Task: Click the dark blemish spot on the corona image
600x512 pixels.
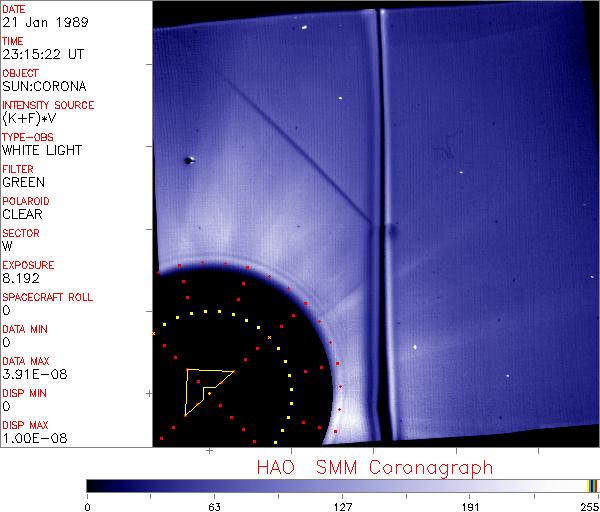Action: tap(187, 159)
